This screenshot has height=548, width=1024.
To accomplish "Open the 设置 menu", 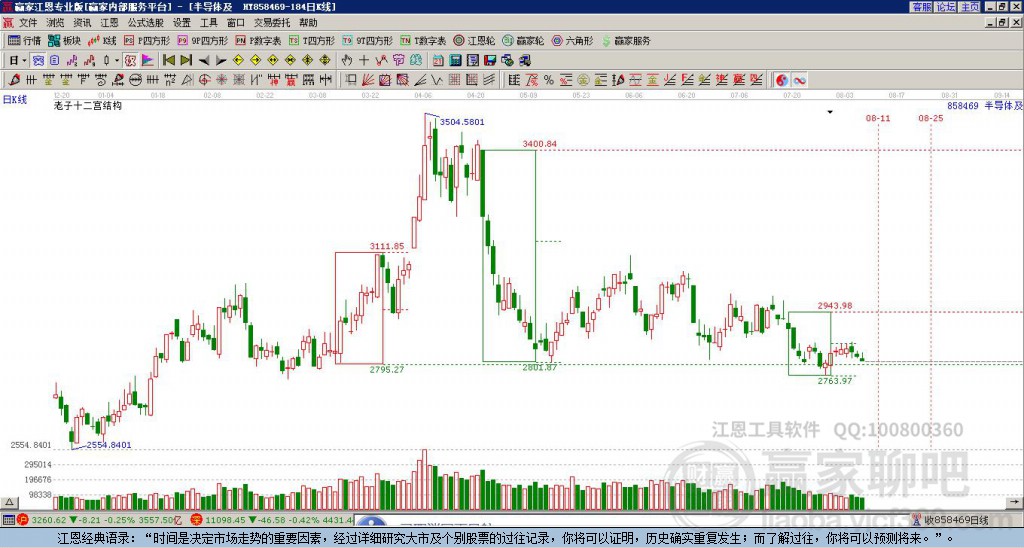I will 182,23.
